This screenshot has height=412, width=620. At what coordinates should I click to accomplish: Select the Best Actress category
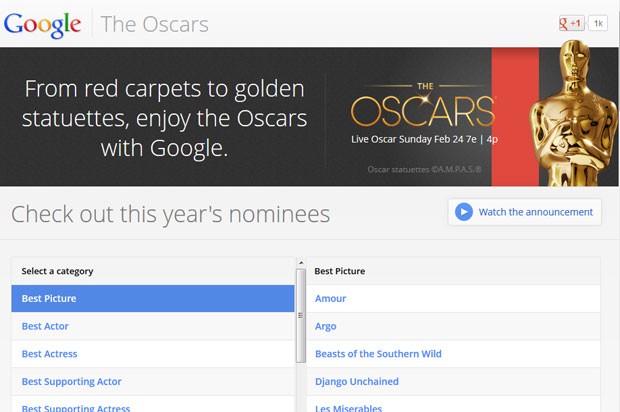(153, 354)
